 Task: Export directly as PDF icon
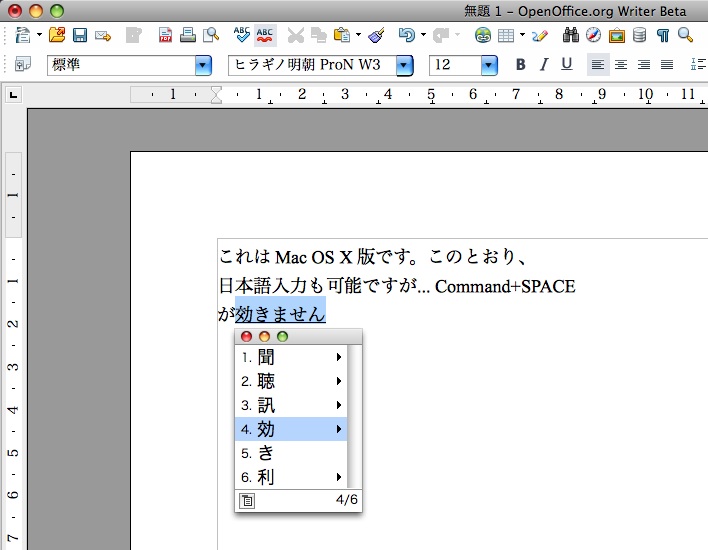point(165,35)
